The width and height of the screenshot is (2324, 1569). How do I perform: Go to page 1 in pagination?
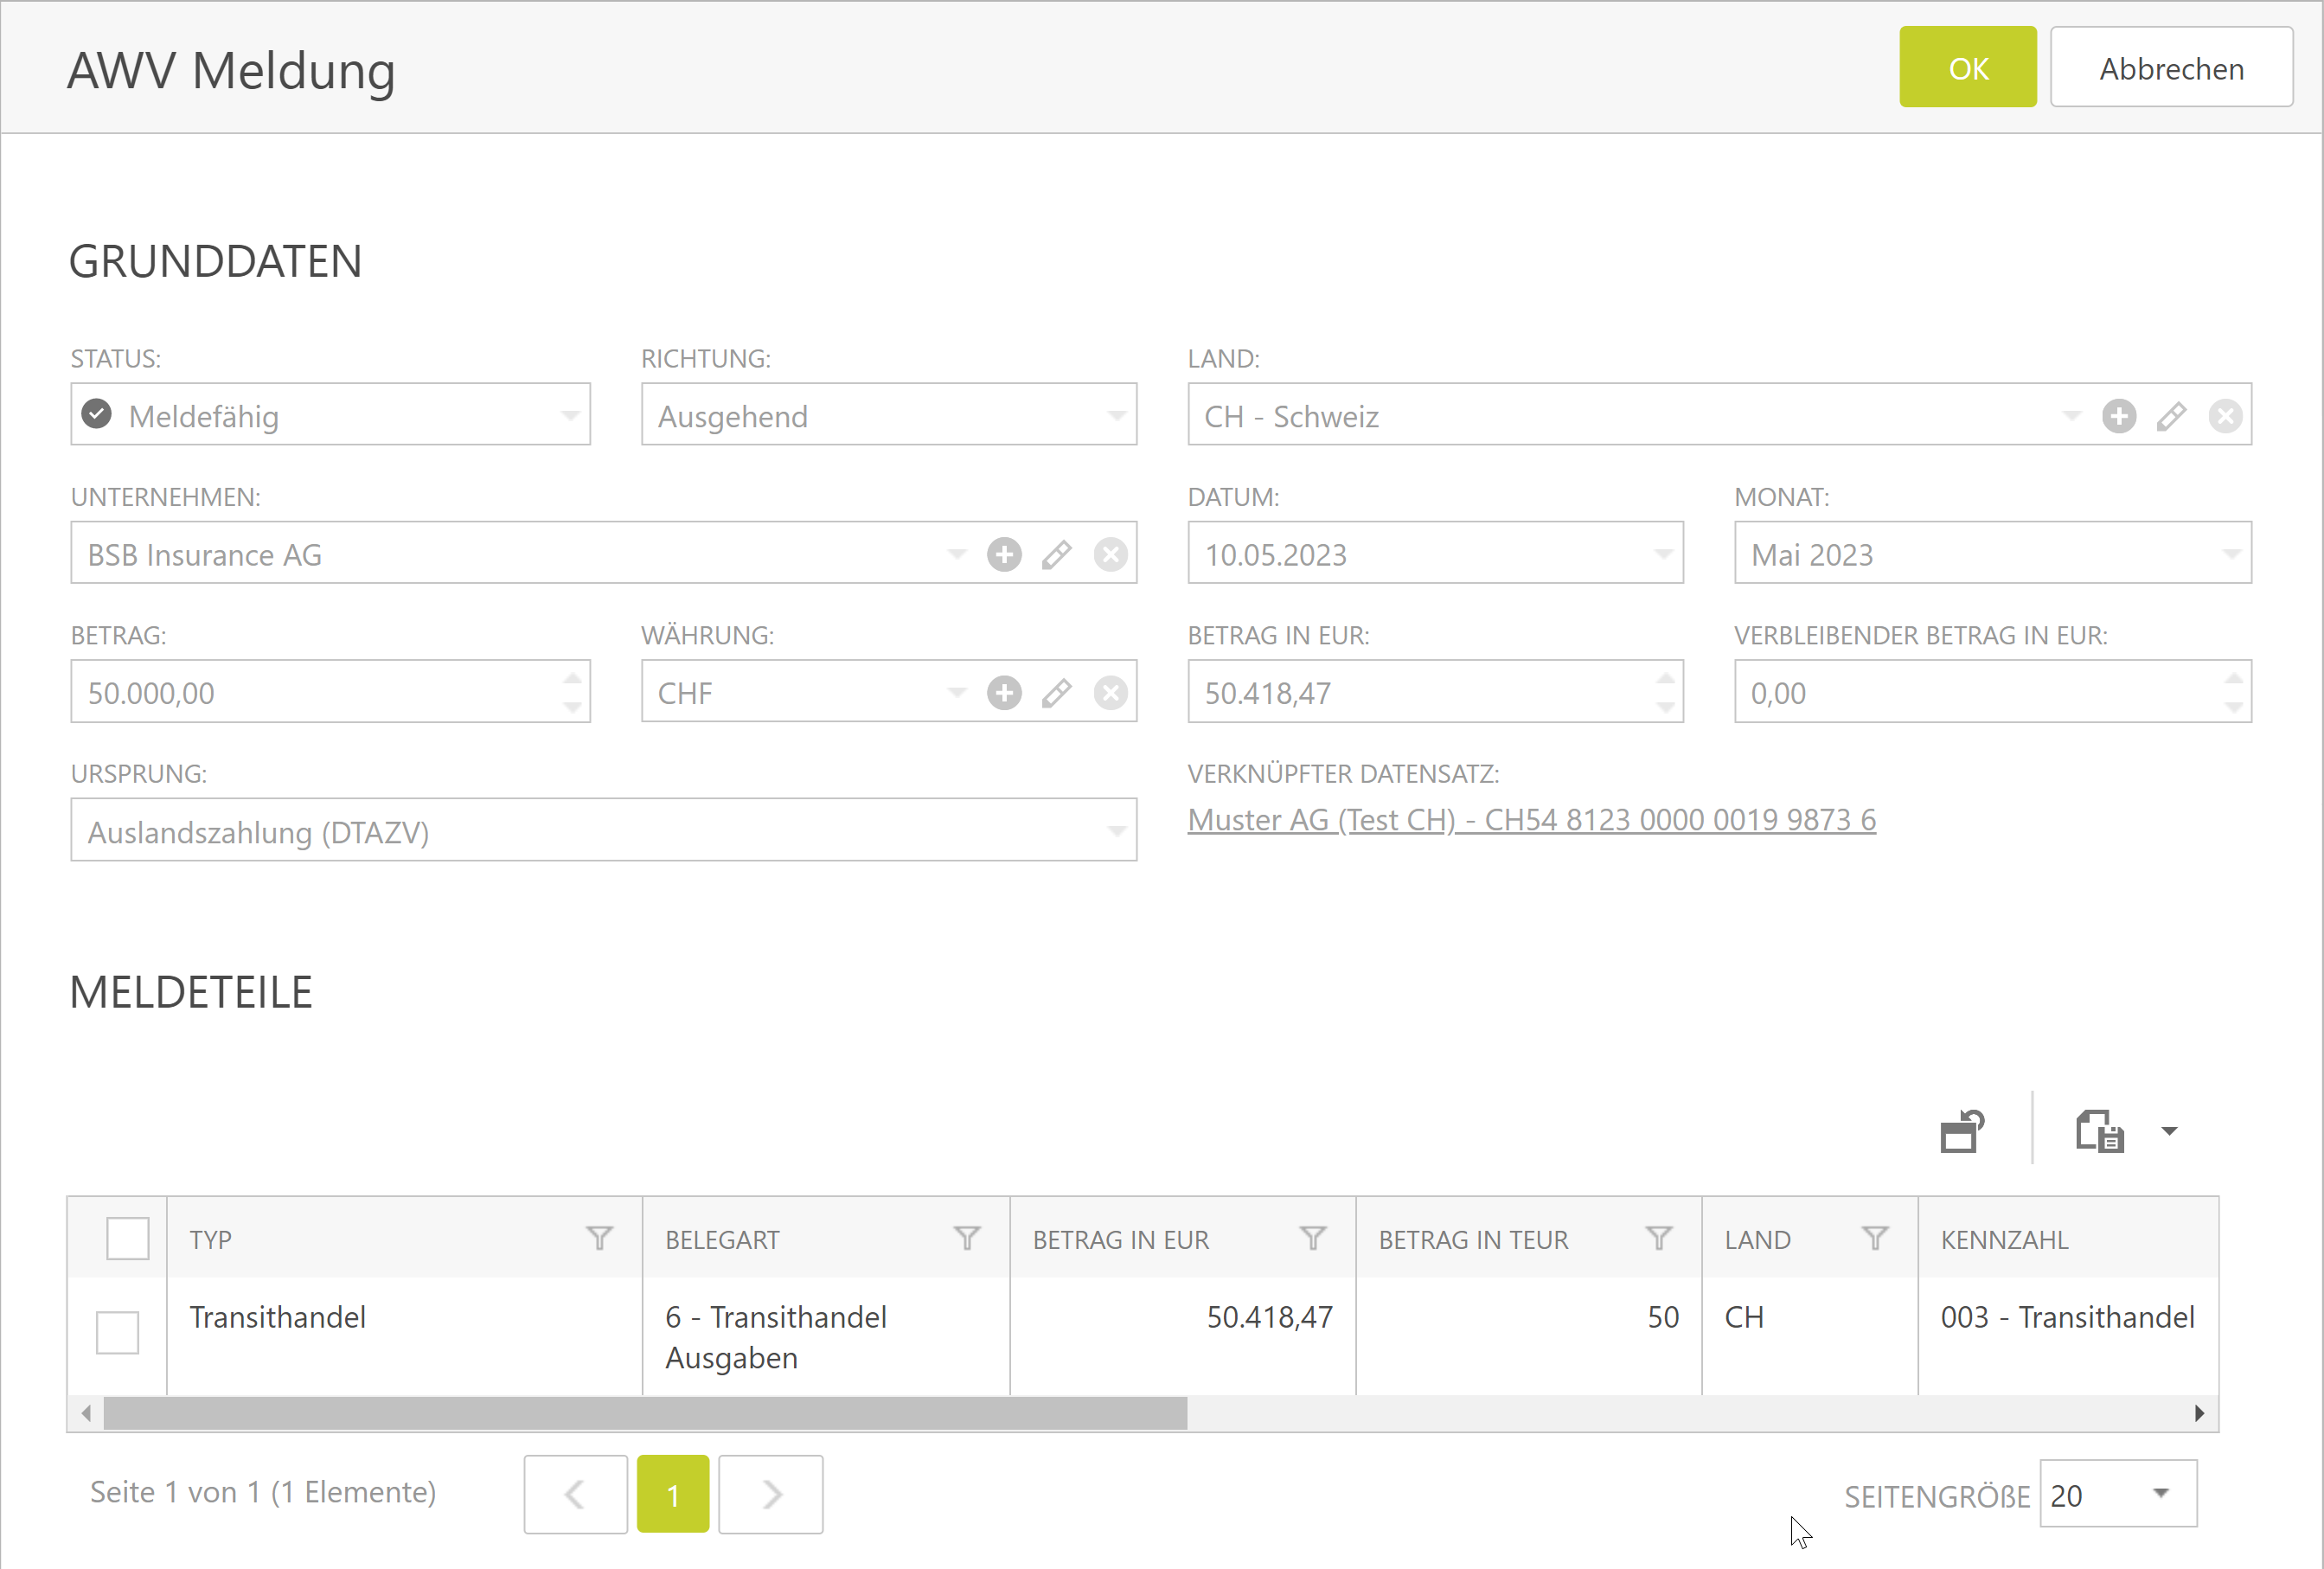click(x=672, y=1495)
